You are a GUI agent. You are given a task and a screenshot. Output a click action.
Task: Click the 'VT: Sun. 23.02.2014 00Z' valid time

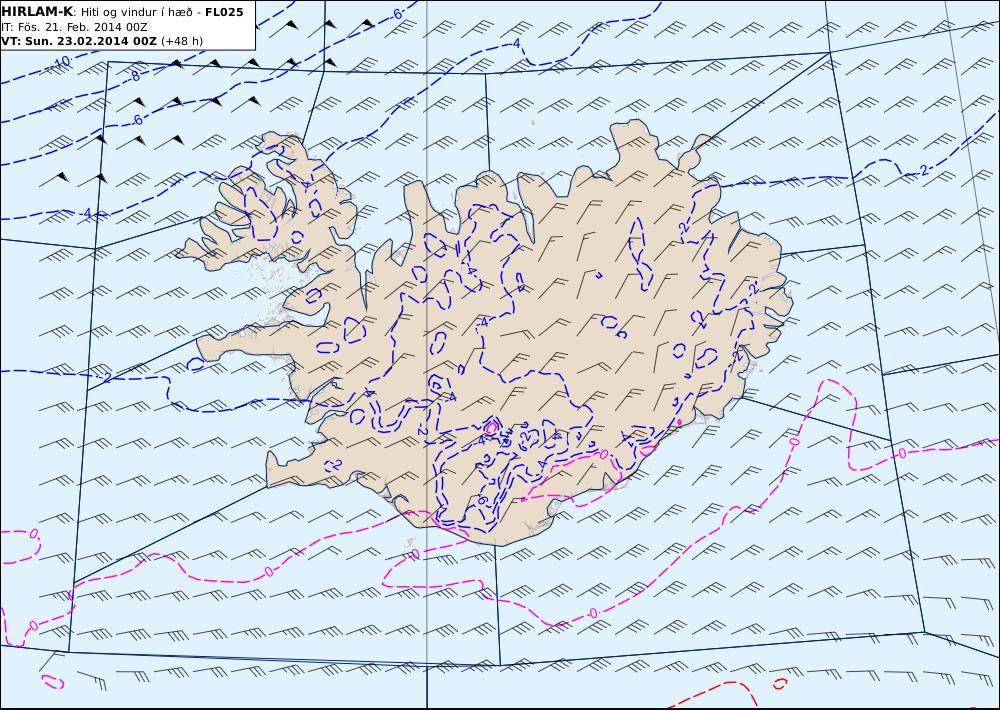(x=78, y=41)
